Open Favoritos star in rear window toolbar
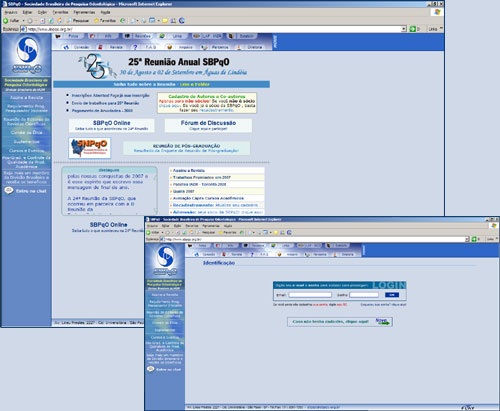Image resolution: width=500 pixels, height=411 pixels. 105,21
